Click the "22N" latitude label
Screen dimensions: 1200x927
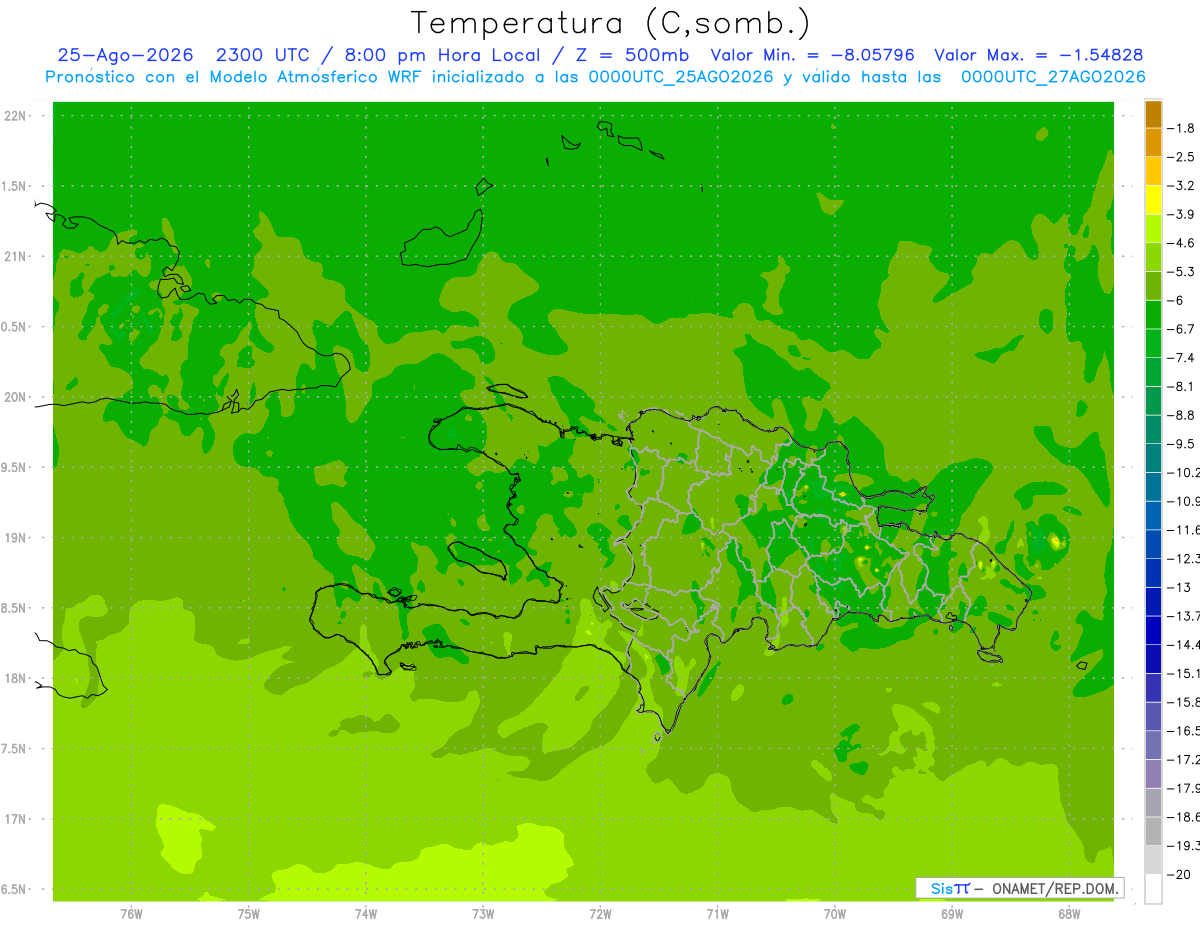coord(16,116)
